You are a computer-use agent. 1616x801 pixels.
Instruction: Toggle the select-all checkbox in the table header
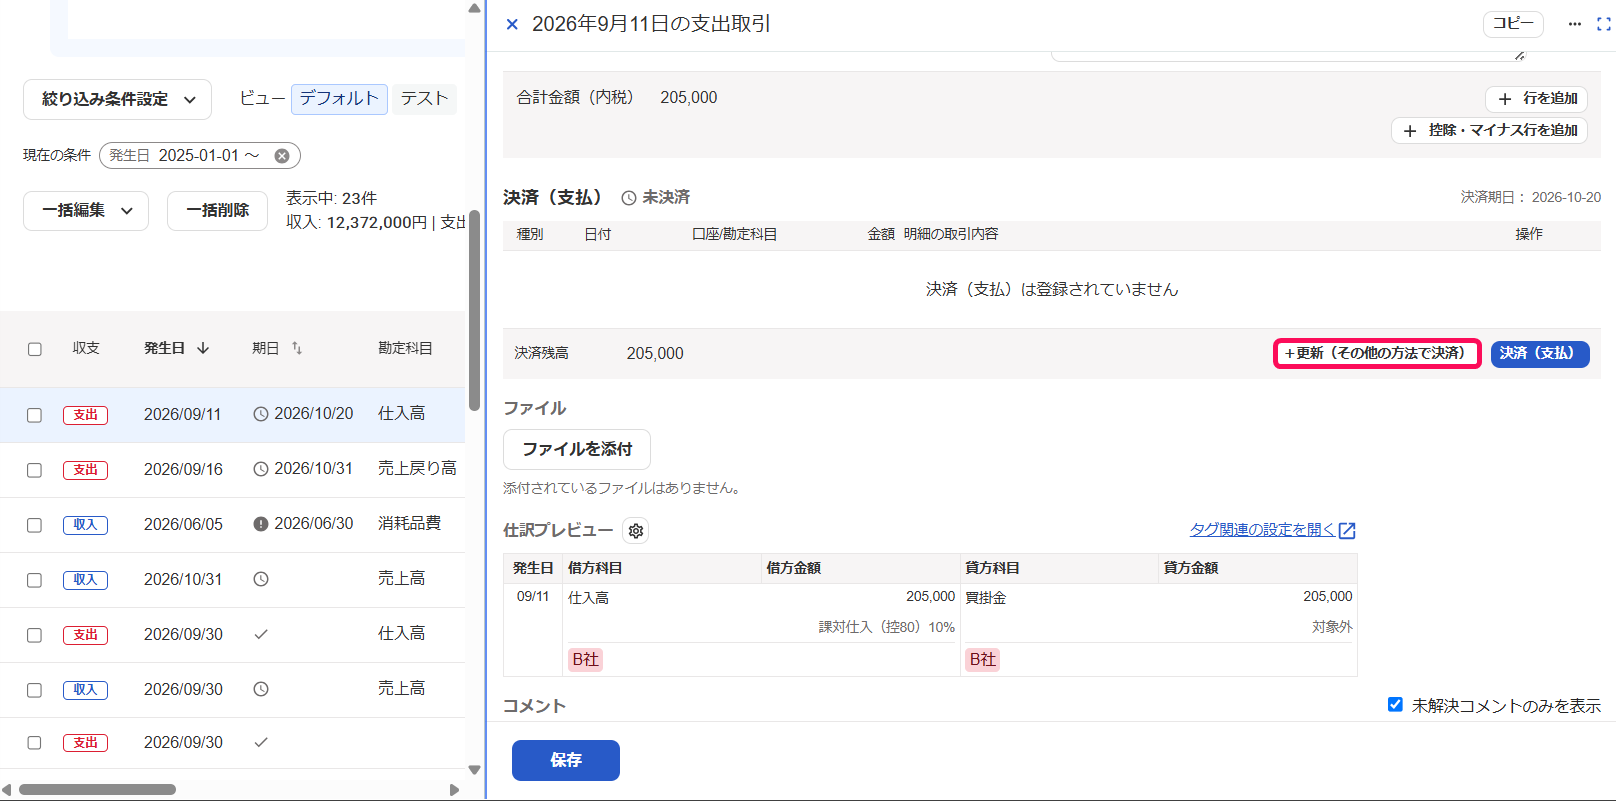(x=35, y=349)
